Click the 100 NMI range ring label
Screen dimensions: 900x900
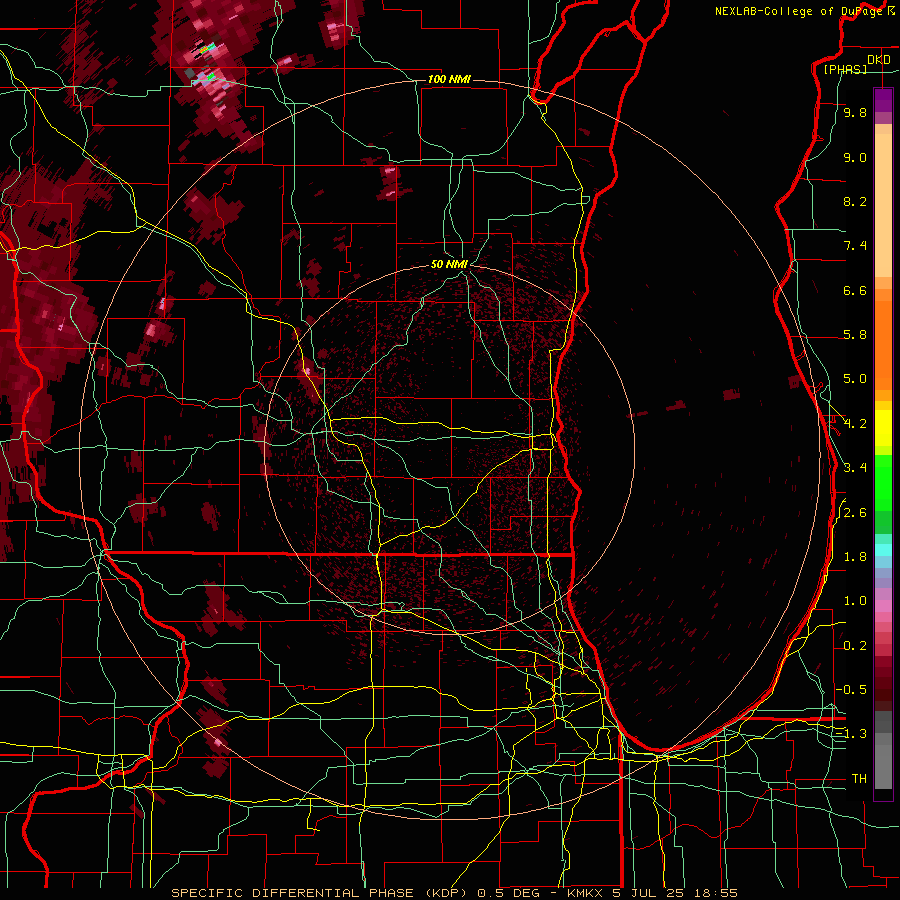coord(449,79)
